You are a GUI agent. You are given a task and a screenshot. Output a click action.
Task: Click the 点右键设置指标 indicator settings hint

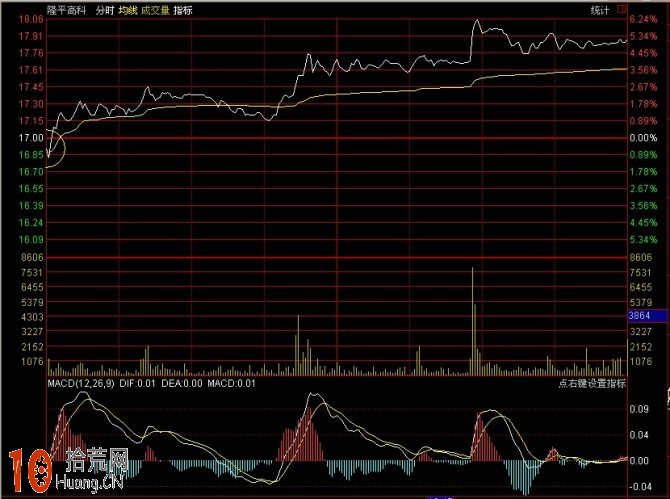pyautogui.click(x=592, y=383)
